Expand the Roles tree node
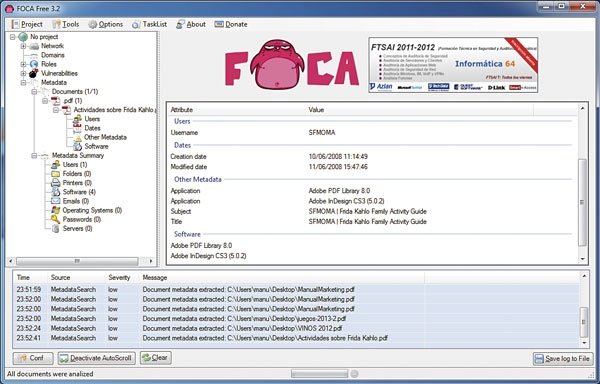Screen dimensions: 600x384 pos(23,64)
